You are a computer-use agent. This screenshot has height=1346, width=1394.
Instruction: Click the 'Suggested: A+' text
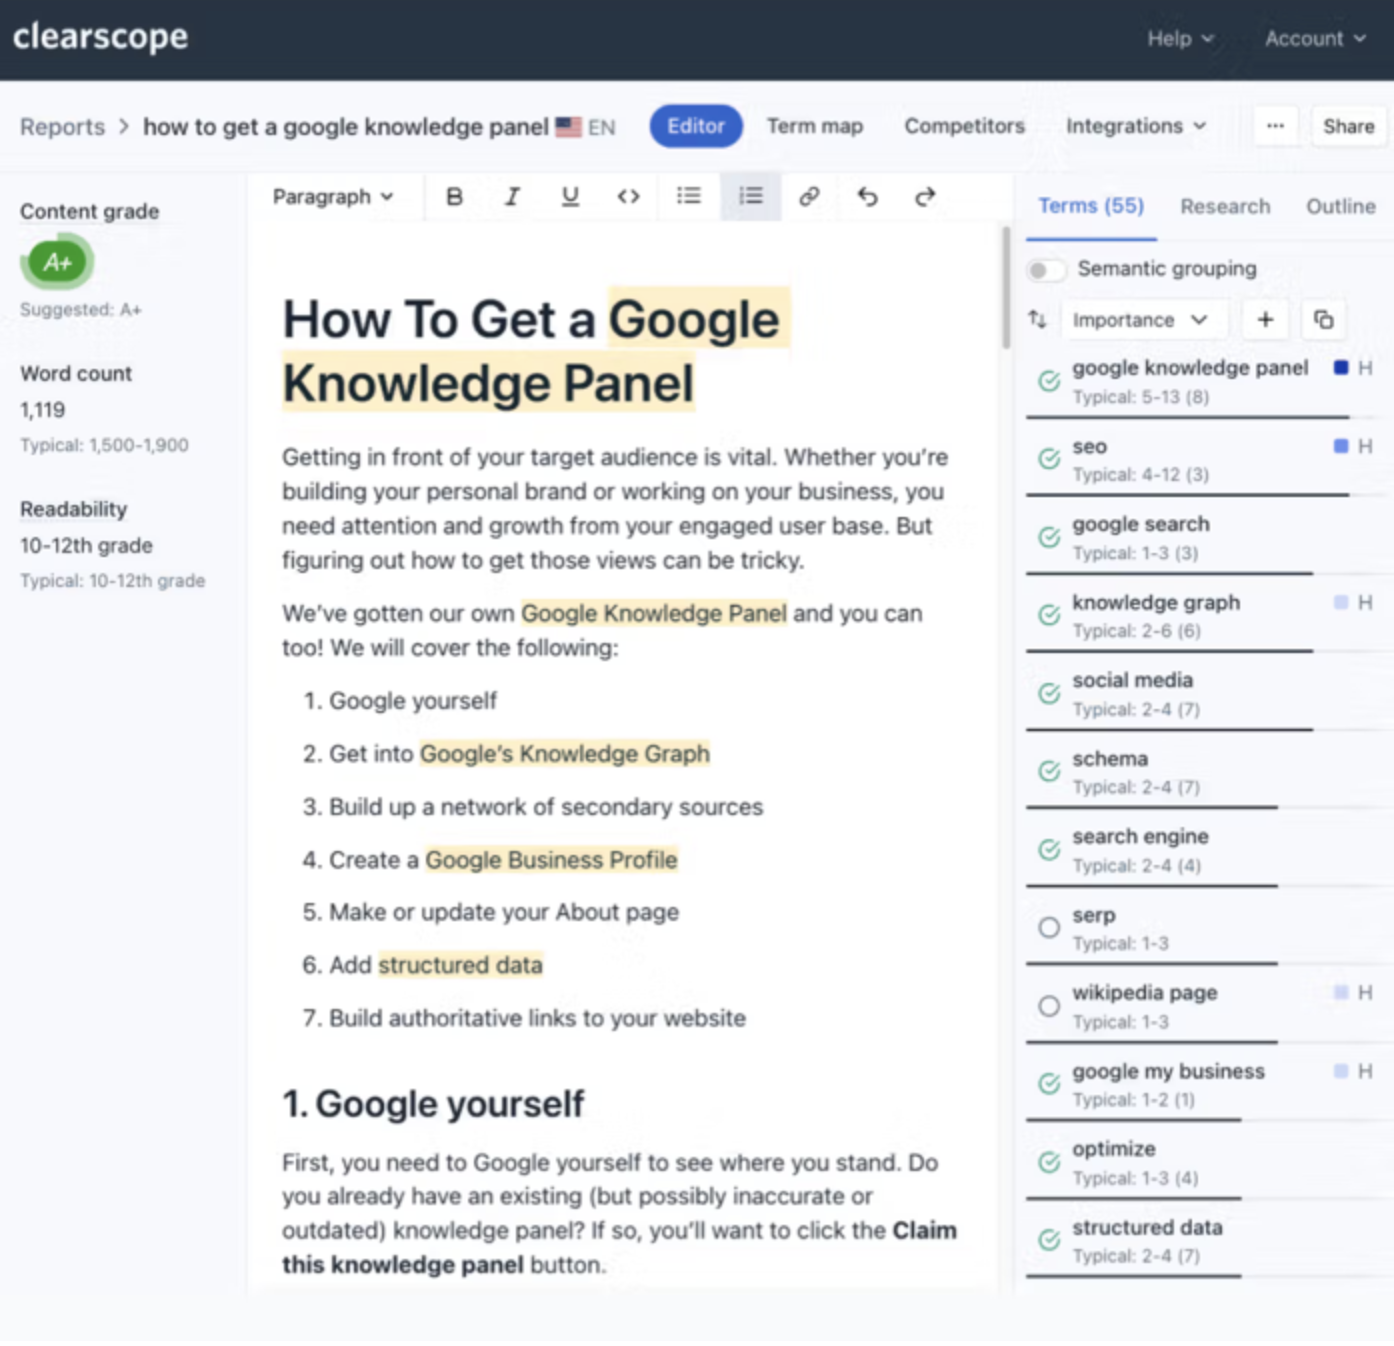point(81,310)
